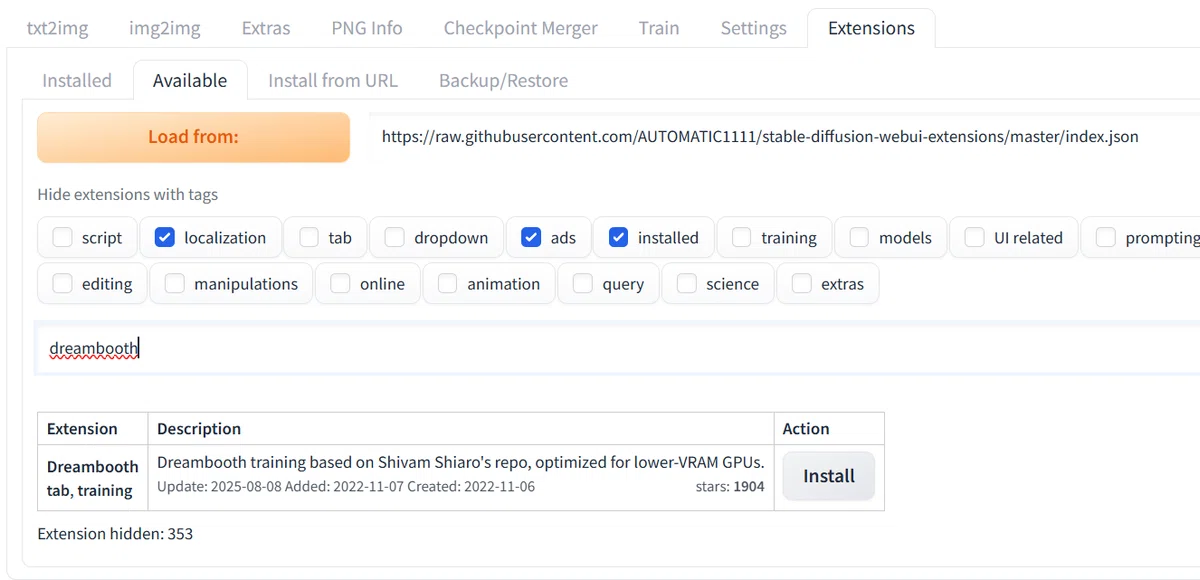Click the Action column header

[x=806, y=429]
